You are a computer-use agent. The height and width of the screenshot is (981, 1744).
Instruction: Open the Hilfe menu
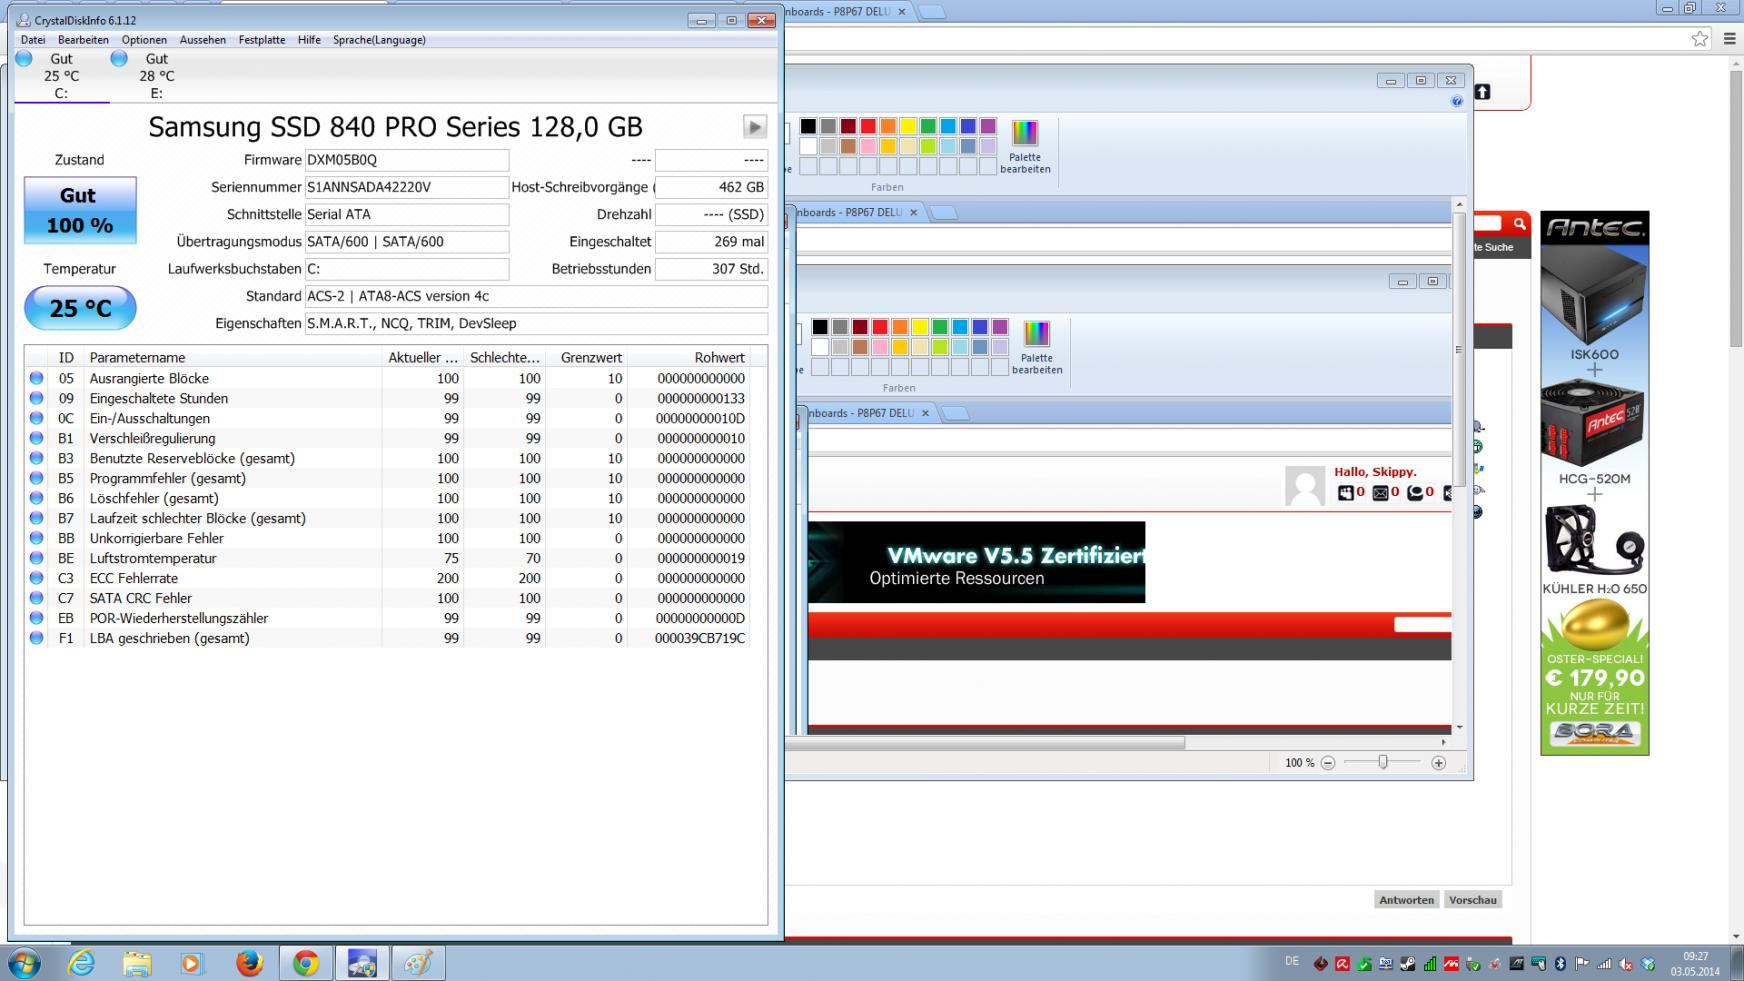click(x=309, y=40)
